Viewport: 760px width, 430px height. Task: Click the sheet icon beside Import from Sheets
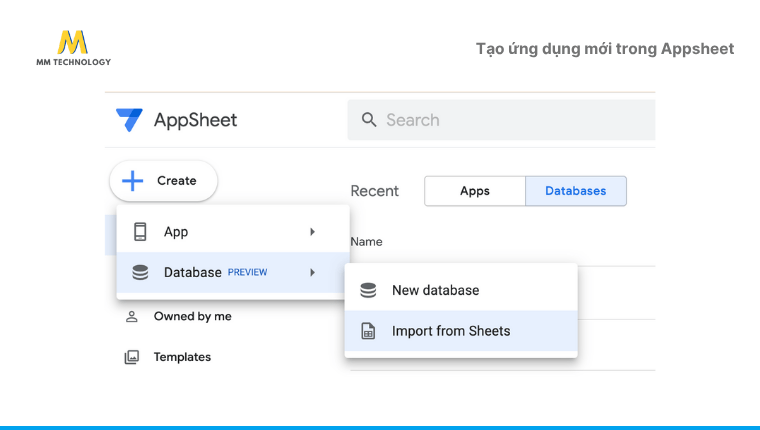click(x=368, y=331)
